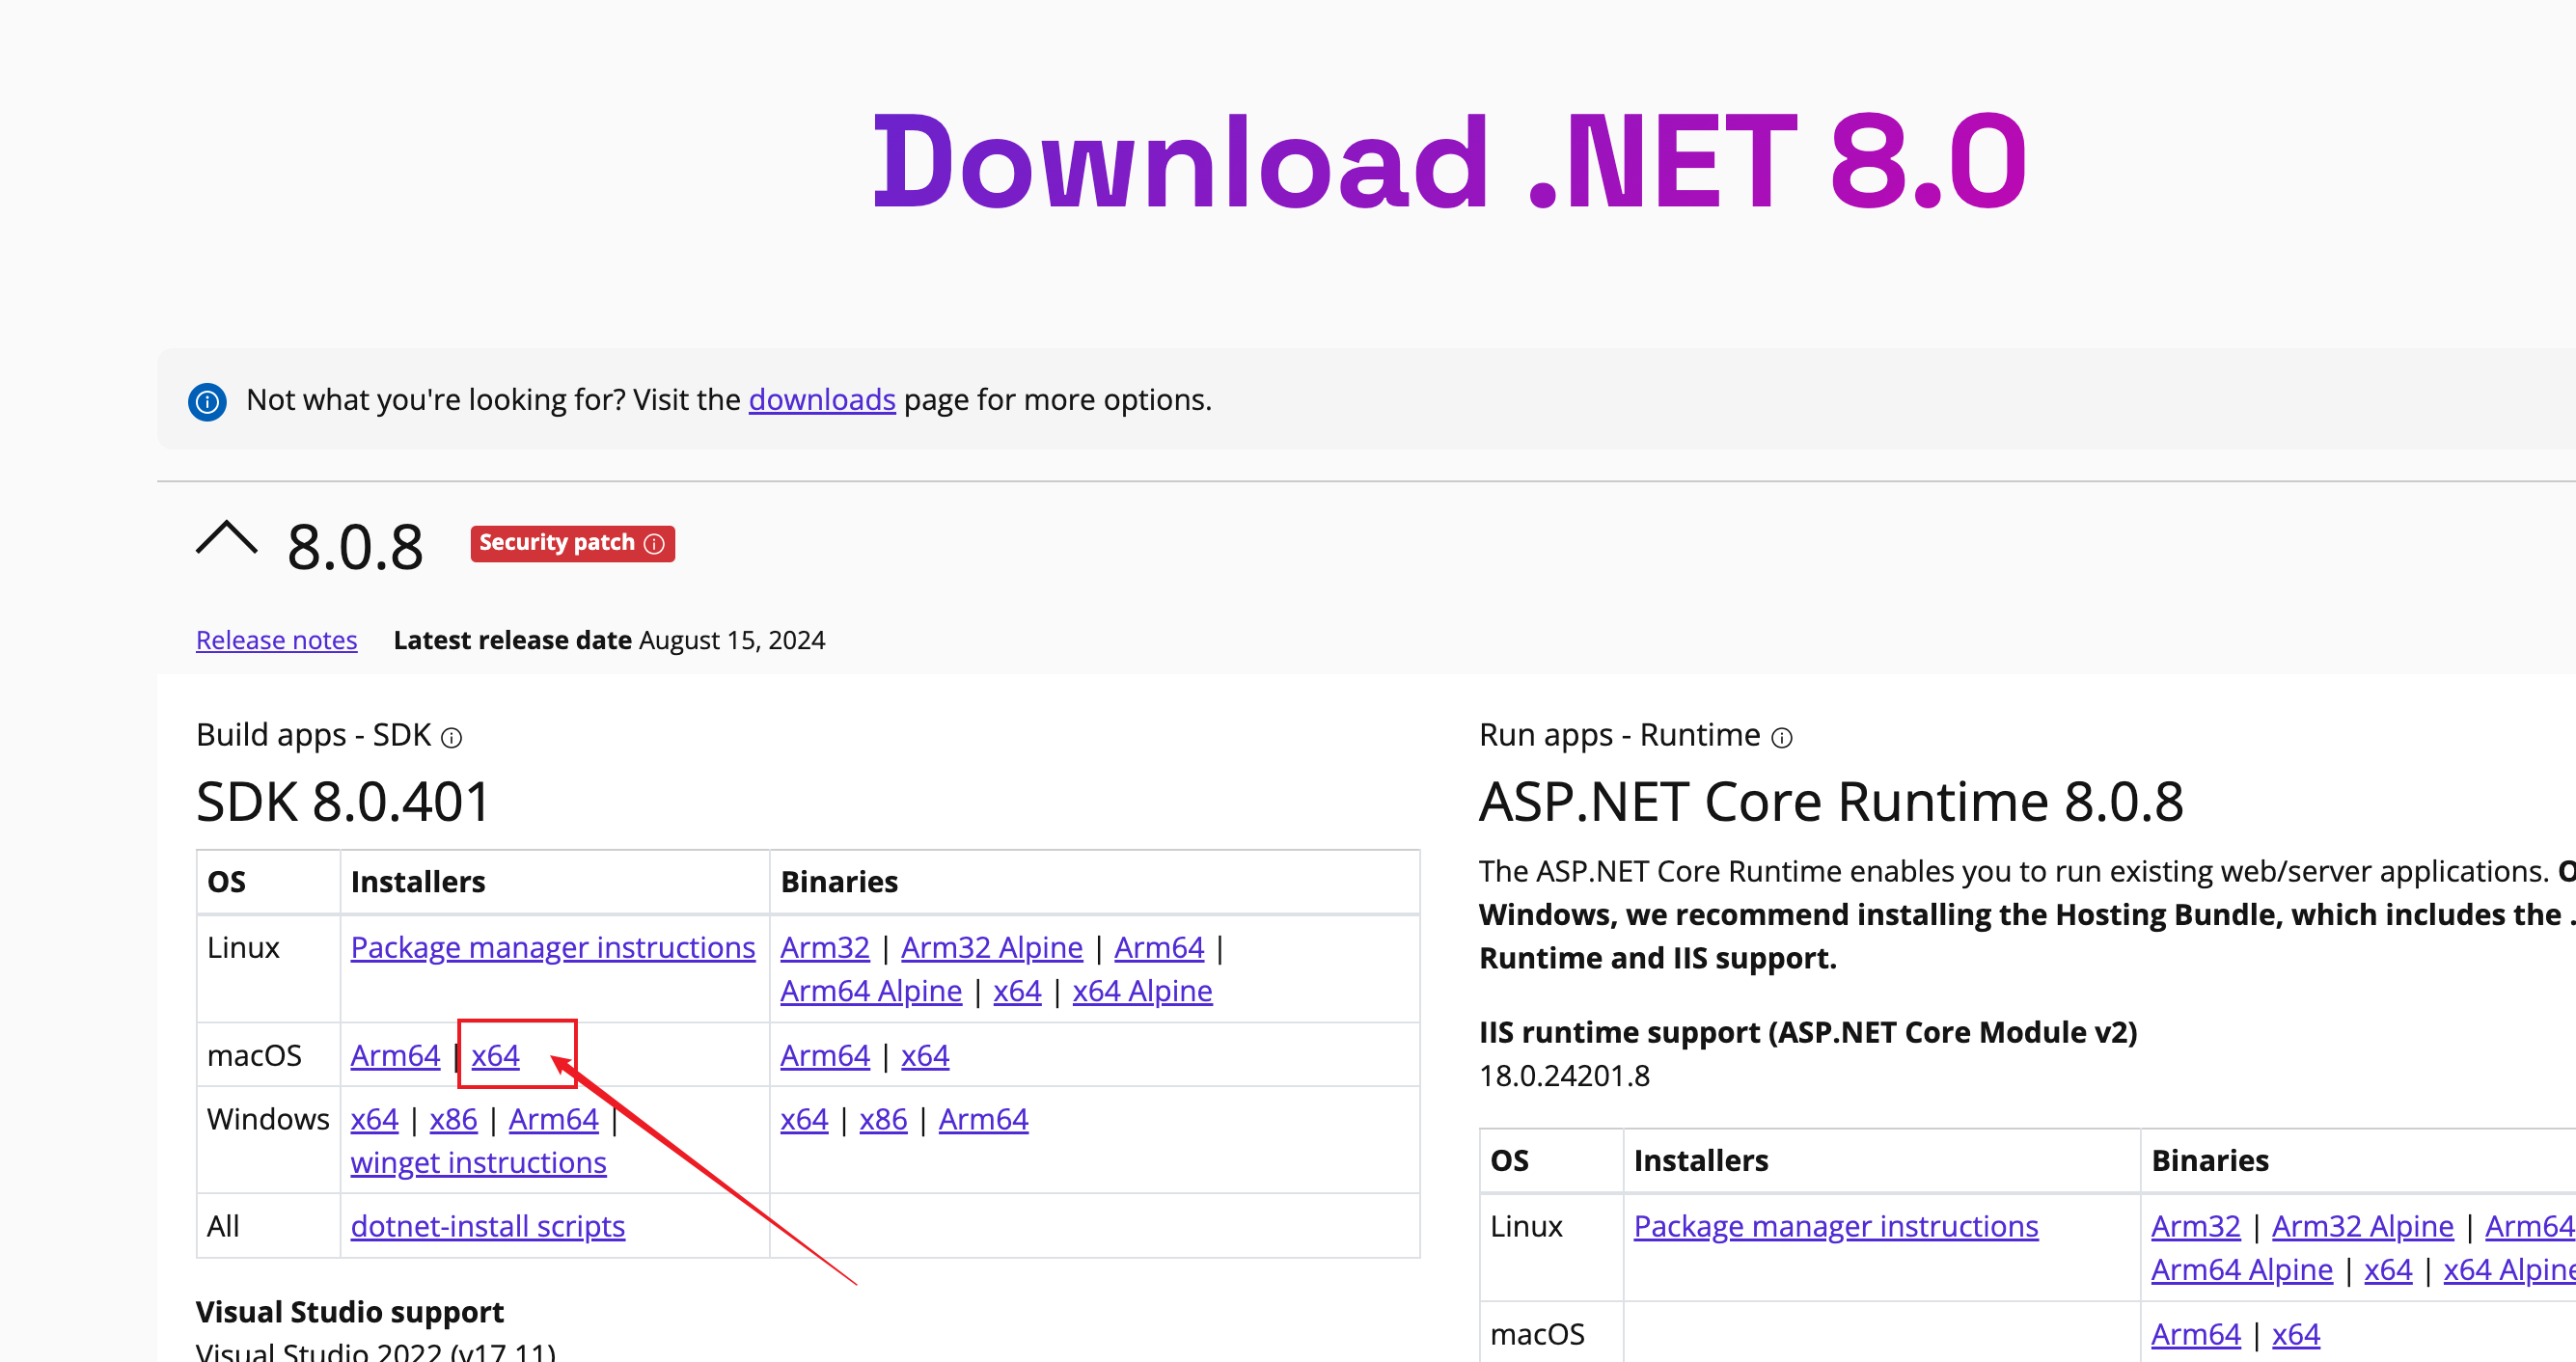Viewport: 2576px width, 1362px height.
Task: Open dotnet-install scripts link
Action: click(x=487, y=1226)
